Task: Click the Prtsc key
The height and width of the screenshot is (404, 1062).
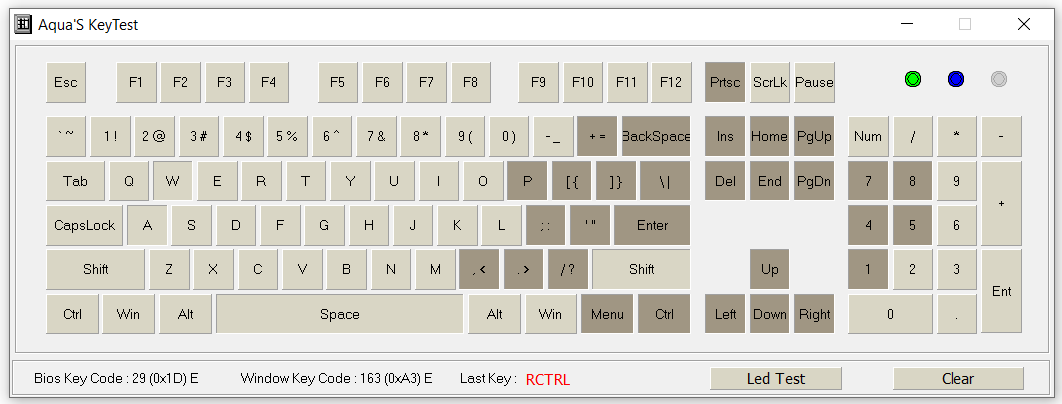Action: click(x=725, y=82)
